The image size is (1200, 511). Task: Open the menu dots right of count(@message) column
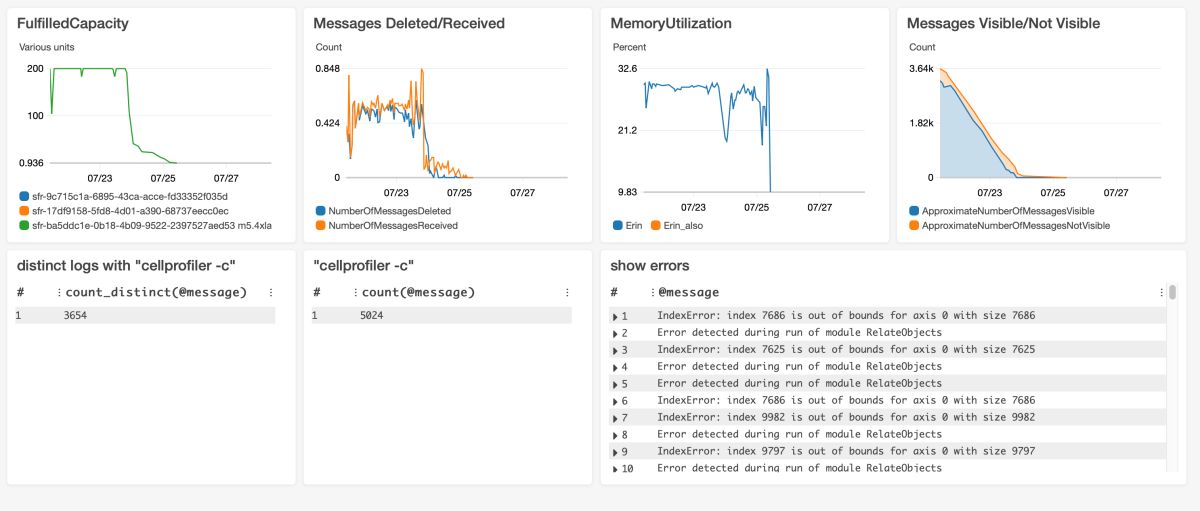[567, 292]
